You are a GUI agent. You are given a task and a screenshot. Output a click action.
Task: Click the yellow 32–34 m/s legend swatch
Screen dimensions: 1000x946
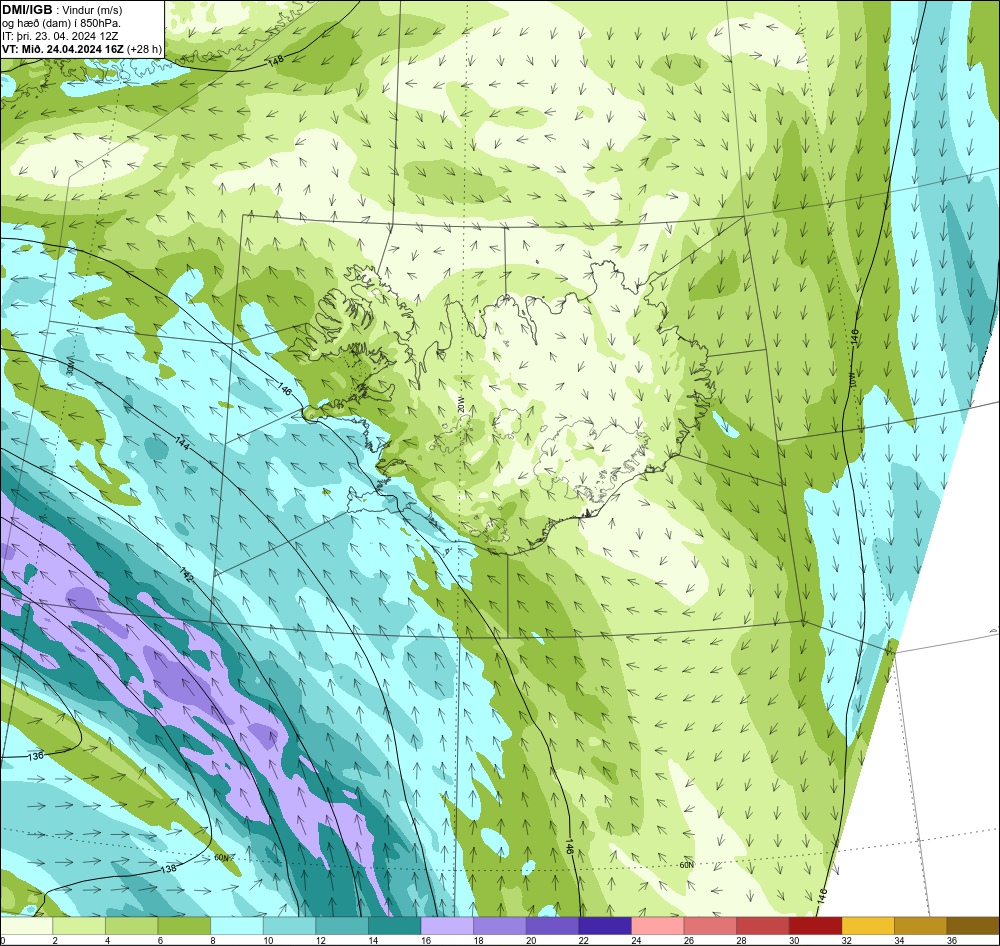coord(868,926)
